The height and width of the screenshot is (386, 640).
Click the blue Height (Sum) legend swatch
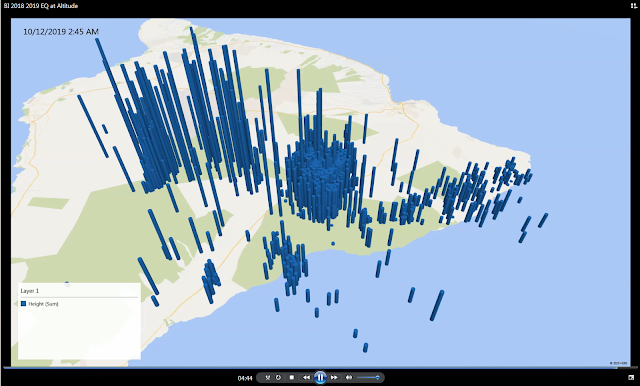point(23,304)
